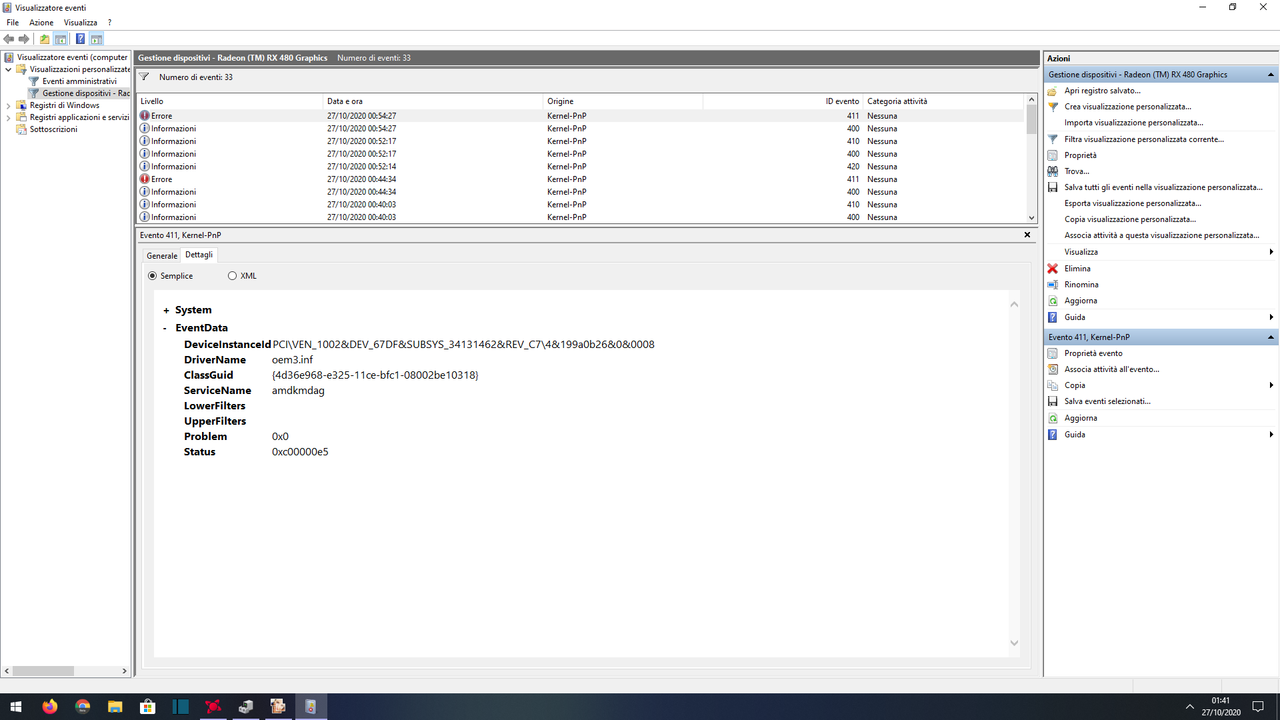Switch to the Dettagli tab

click(x=199, y=255)
